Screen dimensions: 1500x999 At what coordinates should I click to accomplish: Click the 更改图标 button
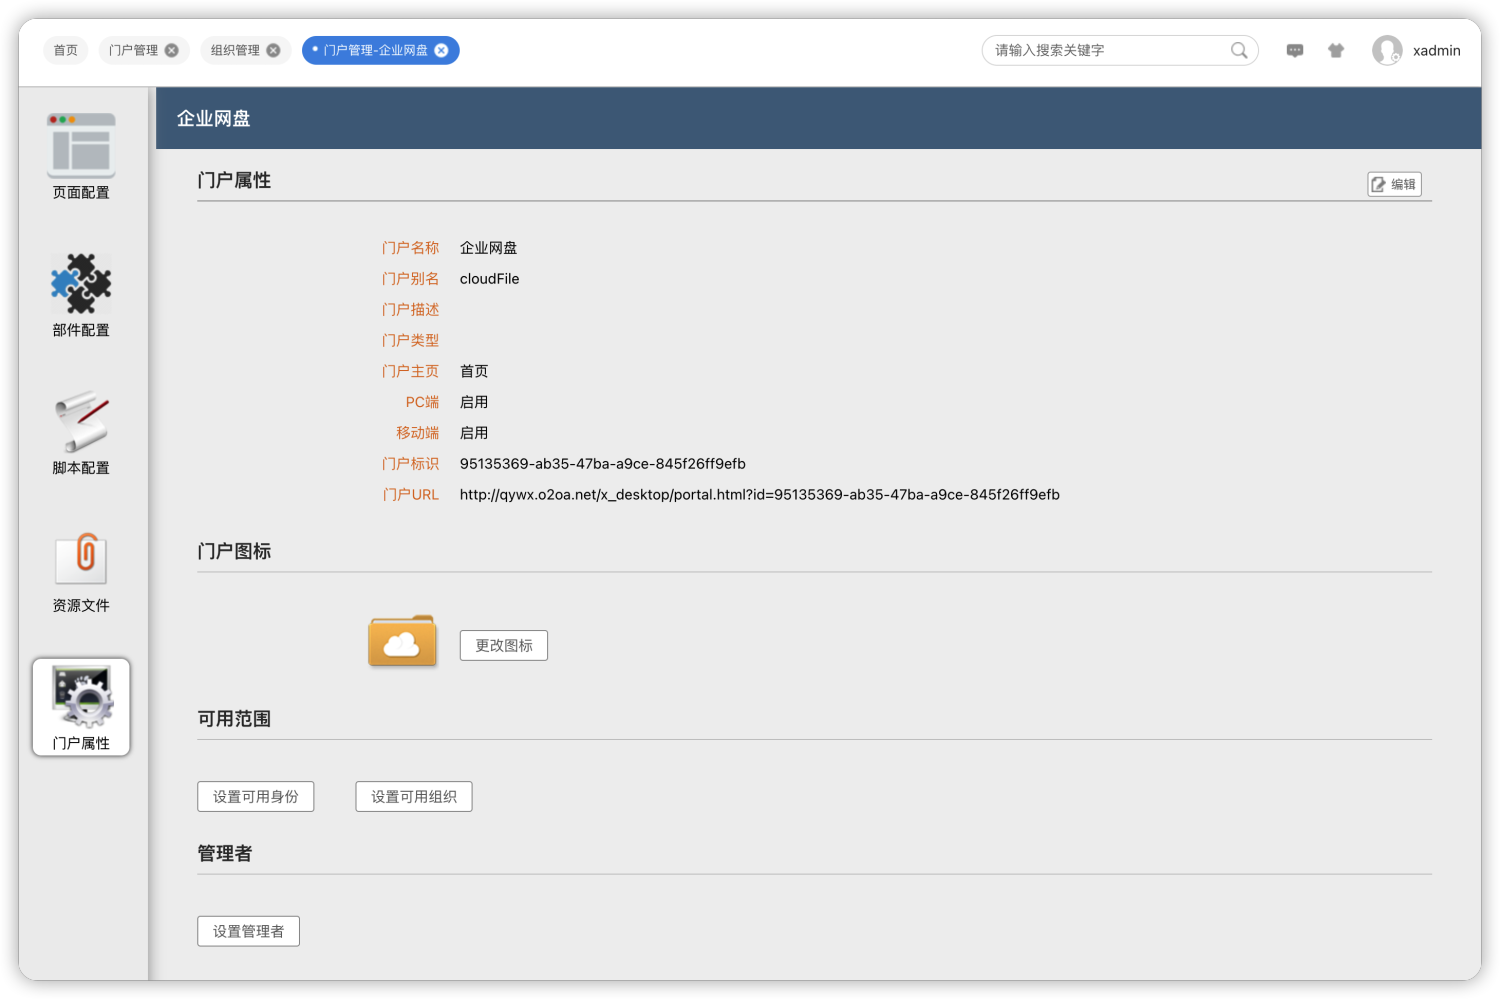click(504, 646)
